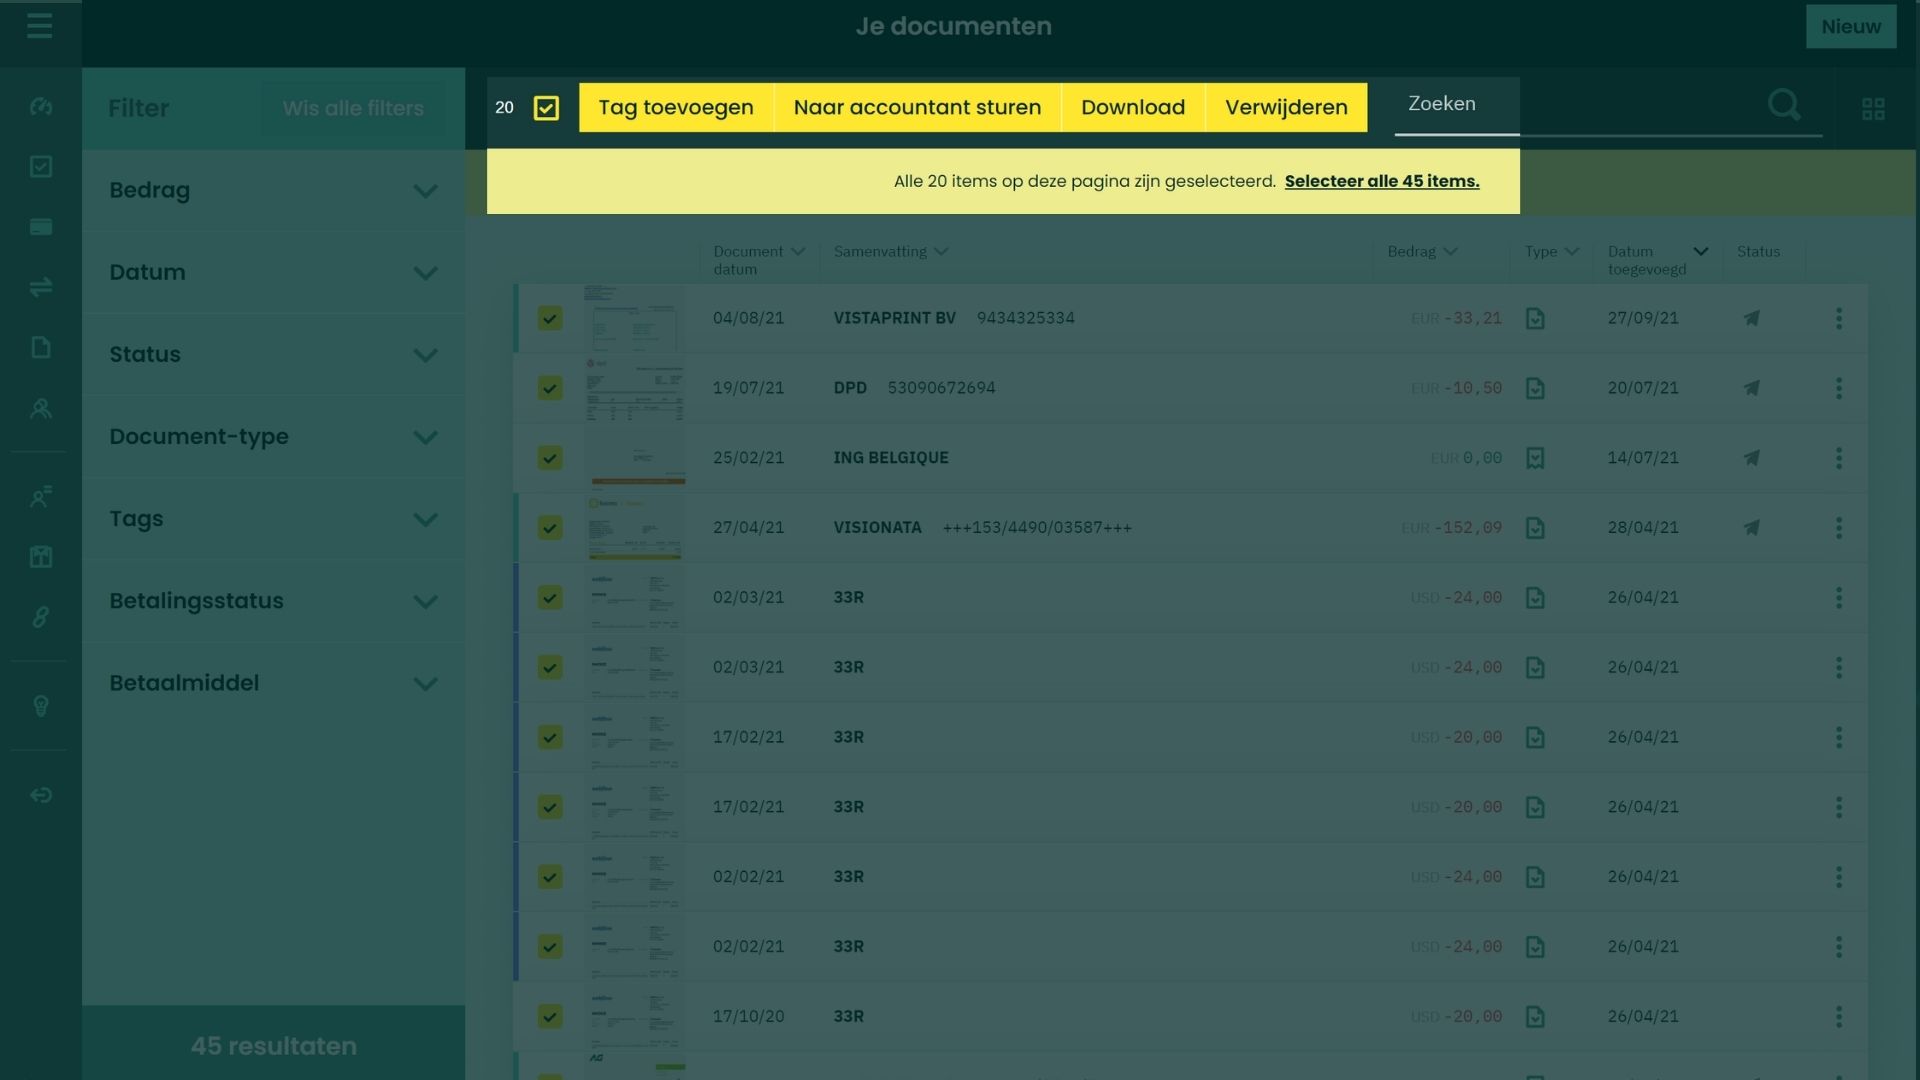Click Tag toevoegen action
The image size is (1920, 1080).
676,107
